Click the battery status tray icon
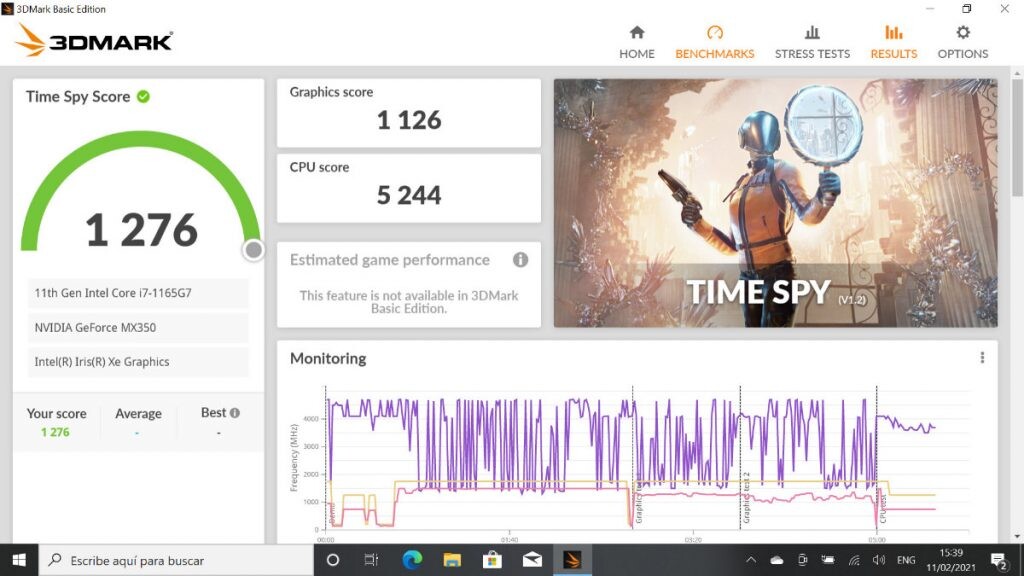Screen dimensions: 1024x576 [x=827, y=560]
